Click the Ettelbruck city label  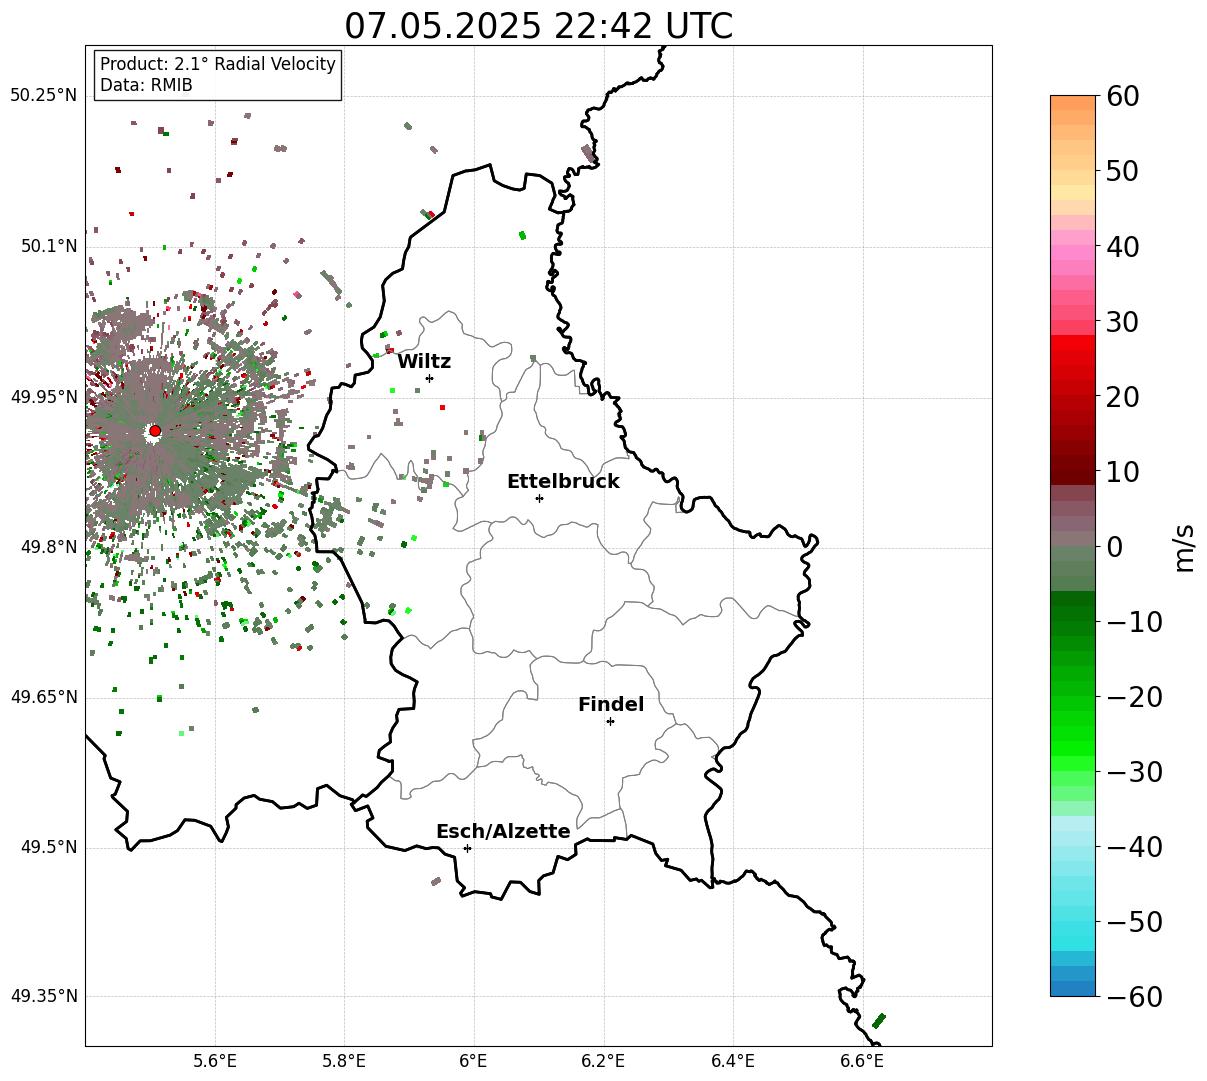[x=563, y=482]
